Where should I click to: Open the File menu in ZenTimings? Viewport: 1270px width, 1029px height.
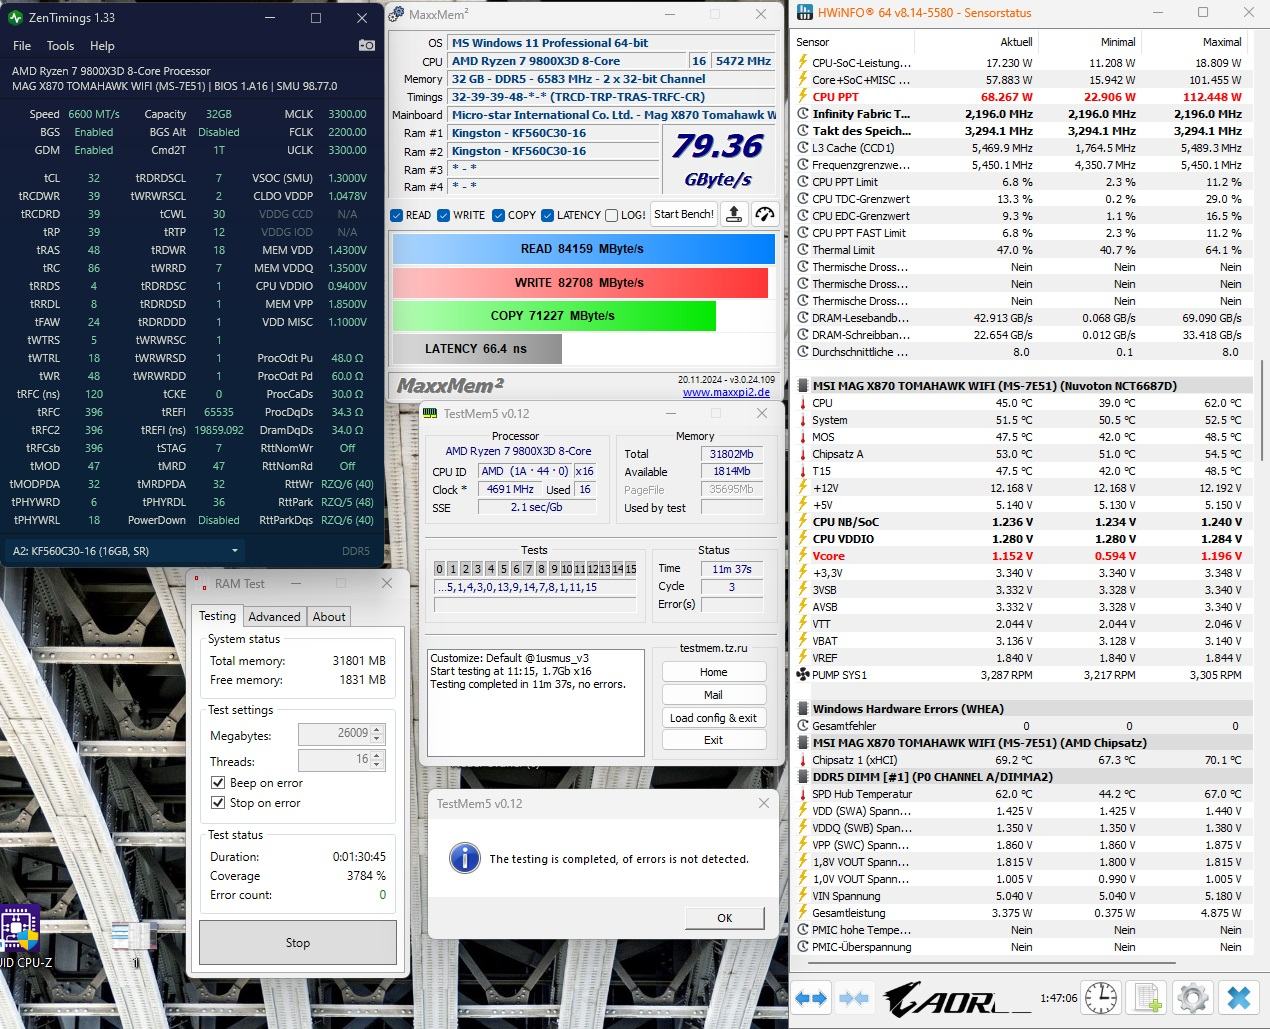tap(22, 45)
